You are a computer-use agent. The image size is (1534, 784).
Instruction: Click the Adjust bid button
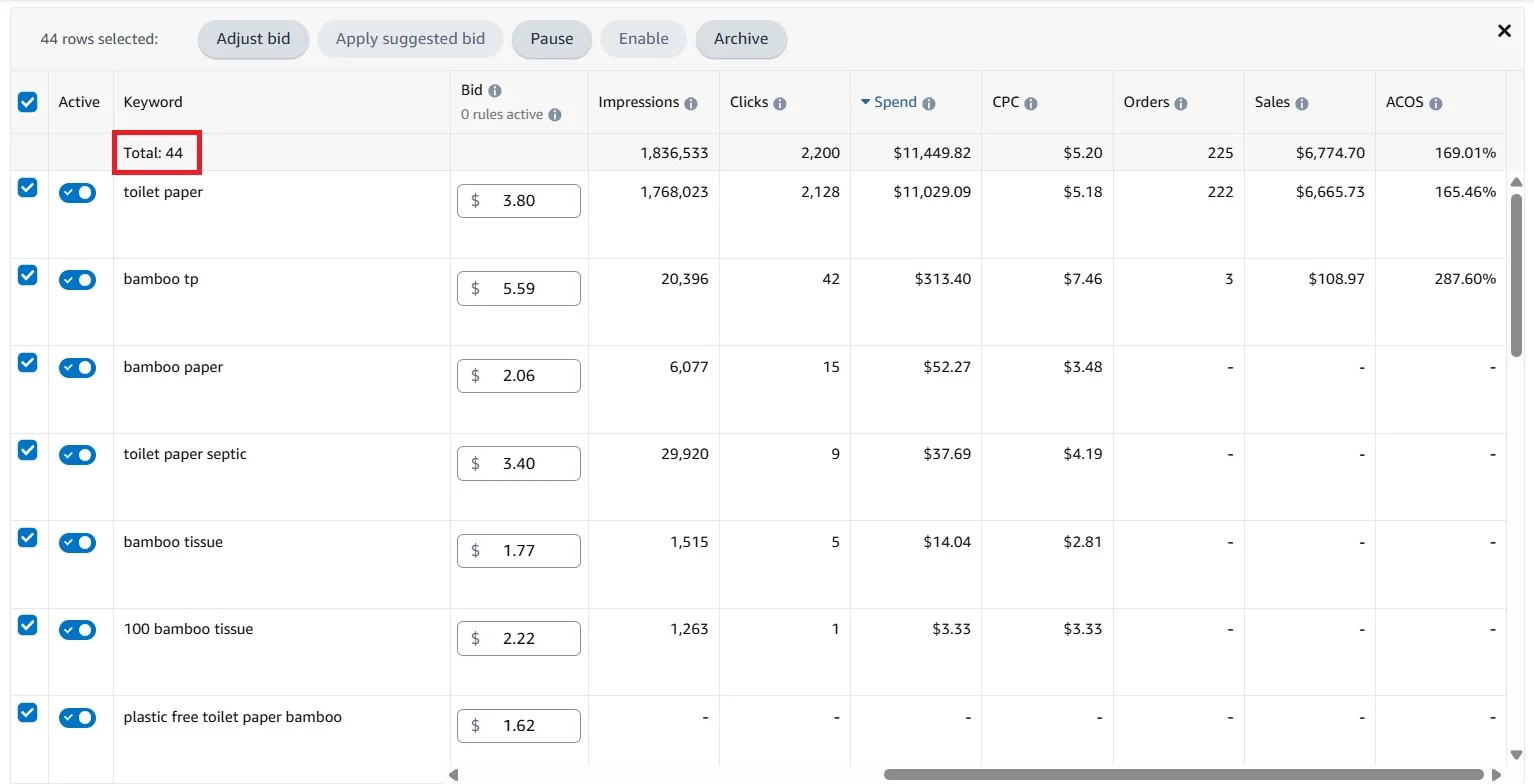point(253,39)
